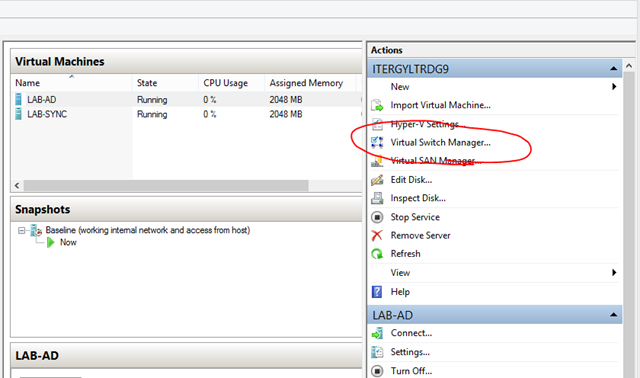Click the Import Virtual Machine icon

click(x=377, y=105)
